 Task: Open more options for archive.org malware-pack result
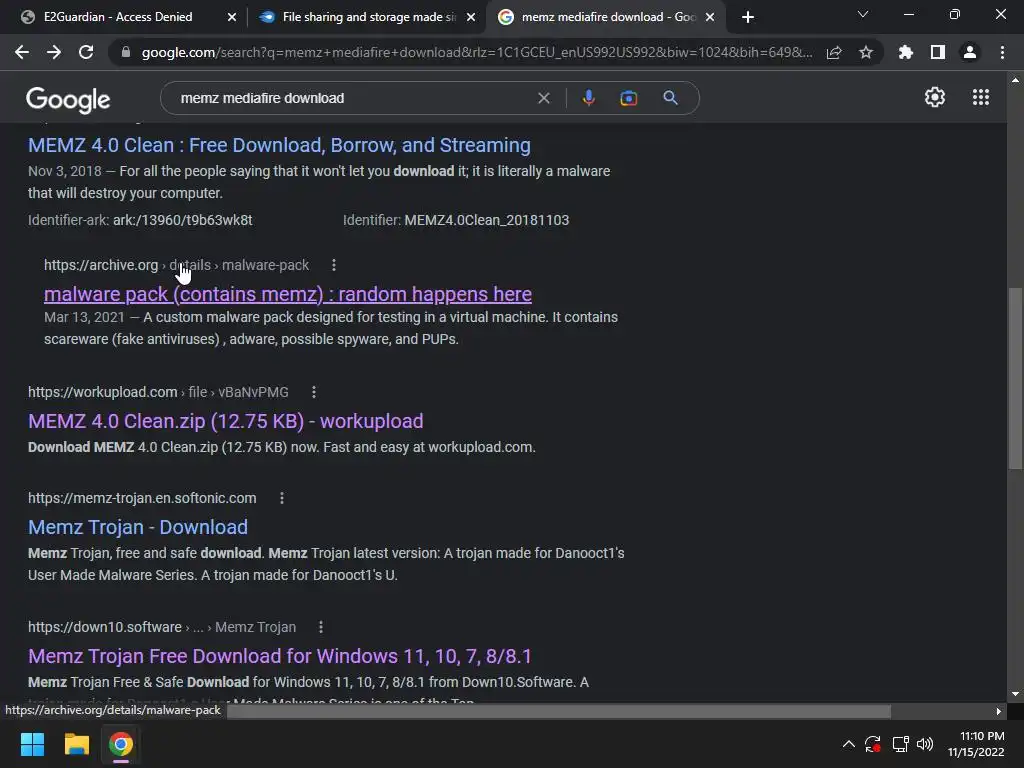click(334, 265)
